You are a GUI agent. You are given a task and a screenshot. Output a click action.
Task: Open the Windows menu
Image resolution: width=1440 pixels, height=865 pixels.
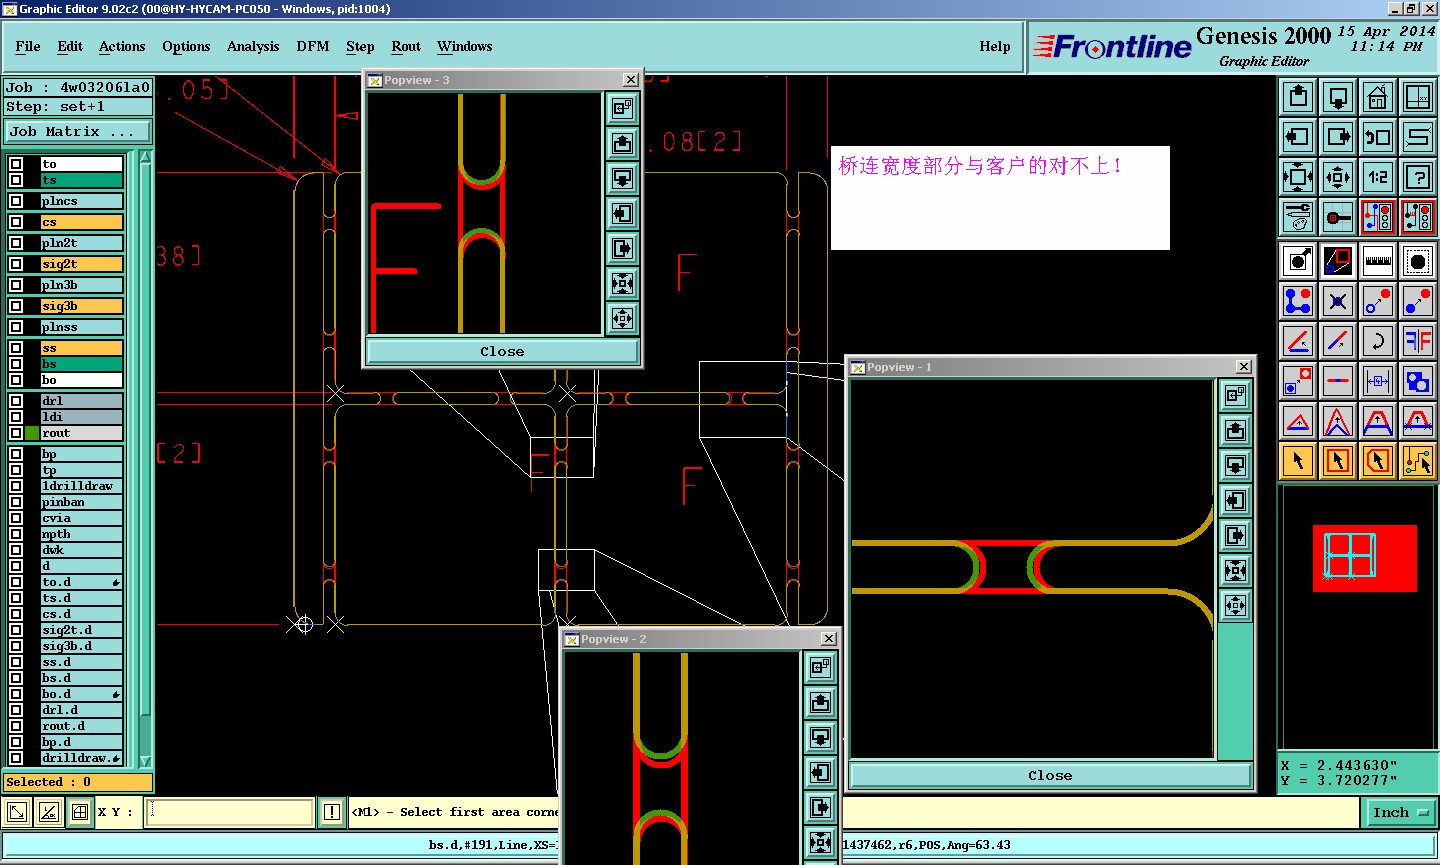click(465, 46)
